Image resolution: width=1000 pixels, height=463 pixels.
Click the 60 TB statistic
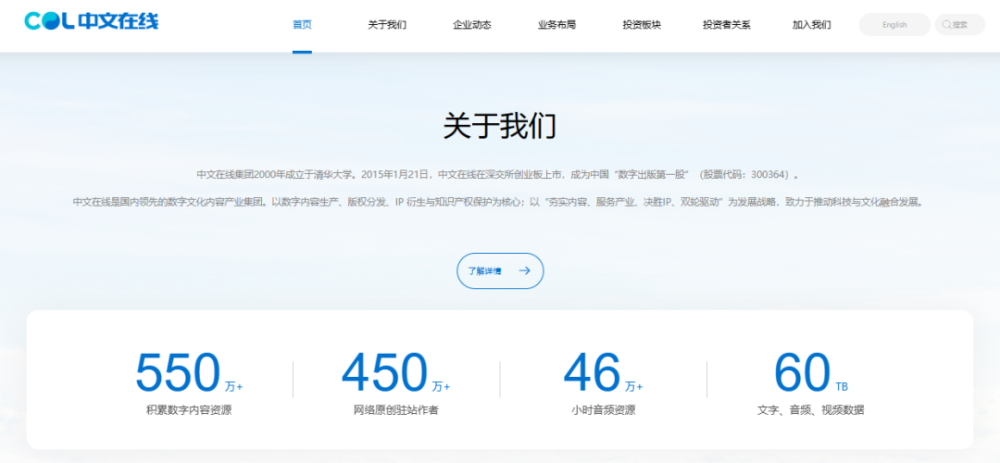click(811, 373)
